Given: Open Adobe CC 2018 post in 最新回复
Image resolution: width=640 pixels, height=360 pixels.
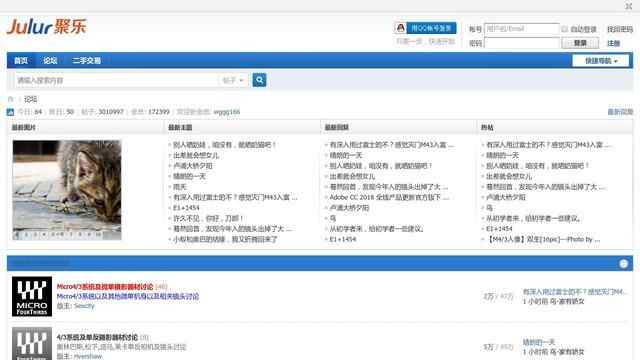Looking at the screenshot, I should pyautogui.click(x=389, y=197).
